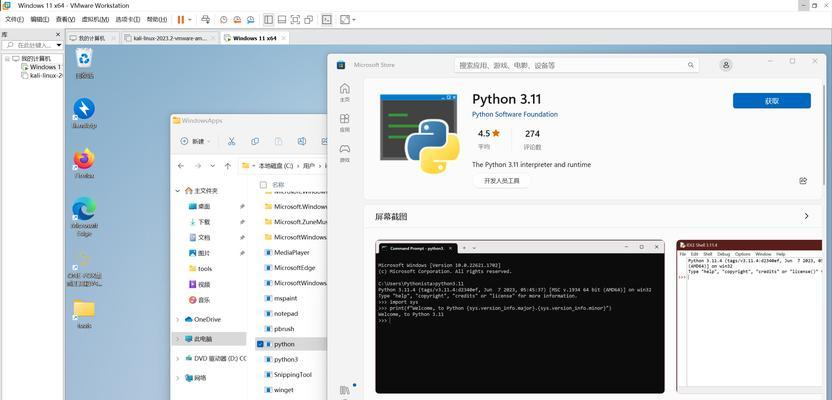Open the 选项卡(T) menu

click(128, 20)
